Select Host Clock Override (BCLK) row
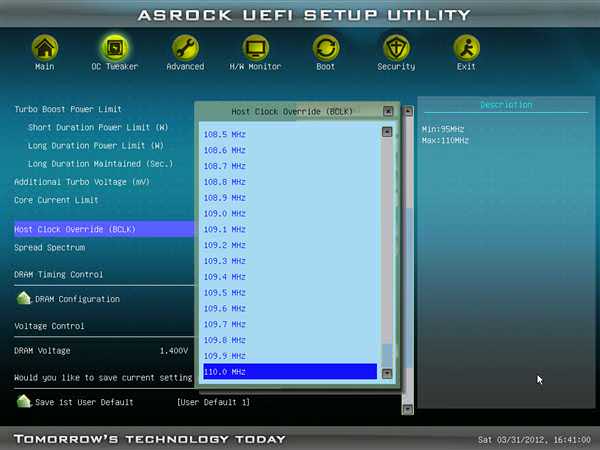600x450 pixels. point(104,229)
